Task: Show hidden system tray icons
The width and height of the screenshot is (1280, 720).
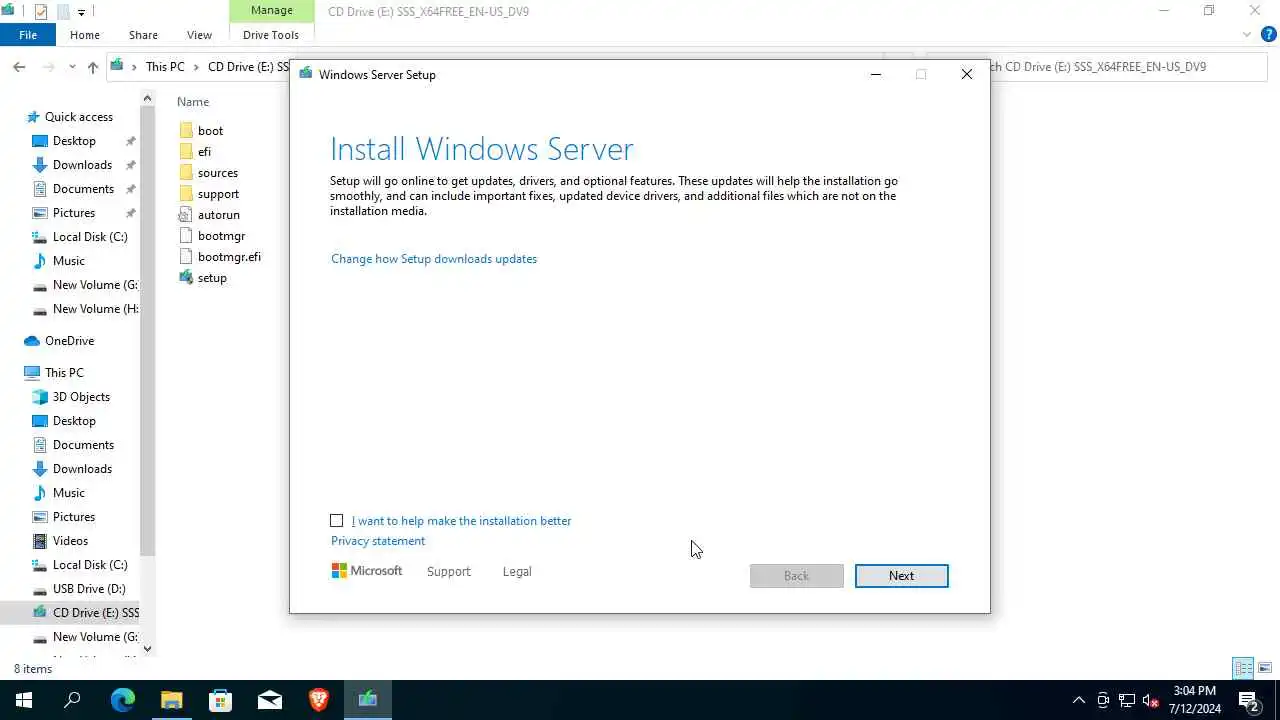Action: (x=1079, y=700)
